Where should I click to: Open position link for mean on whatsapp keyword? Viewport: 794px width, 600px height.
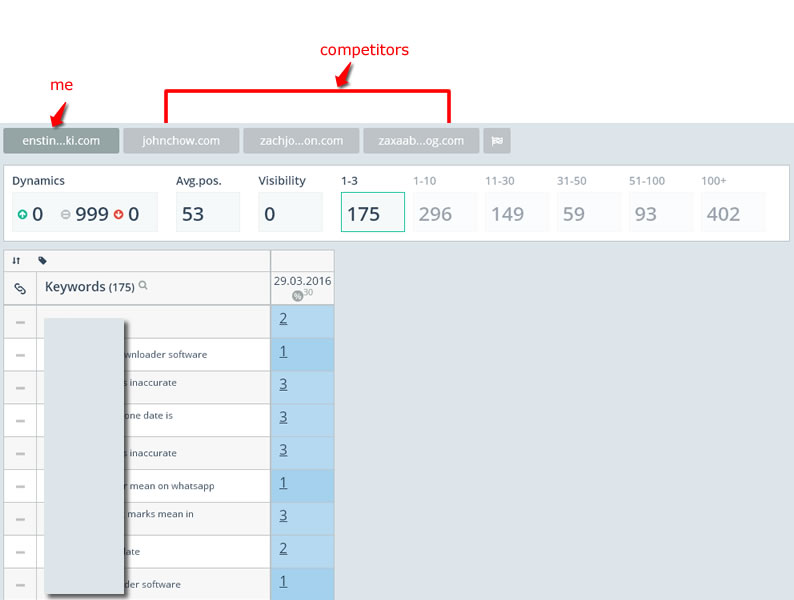pyautogui.click(x=284, y=483)
